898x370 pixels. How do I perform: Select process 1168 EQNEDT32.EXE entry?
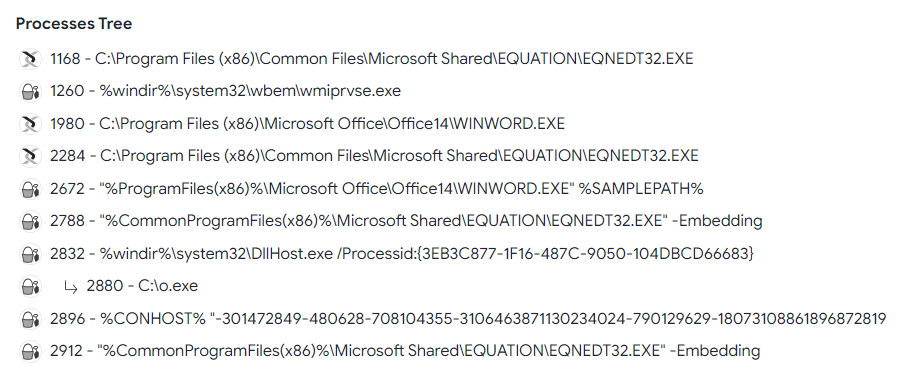pos(372,59)
